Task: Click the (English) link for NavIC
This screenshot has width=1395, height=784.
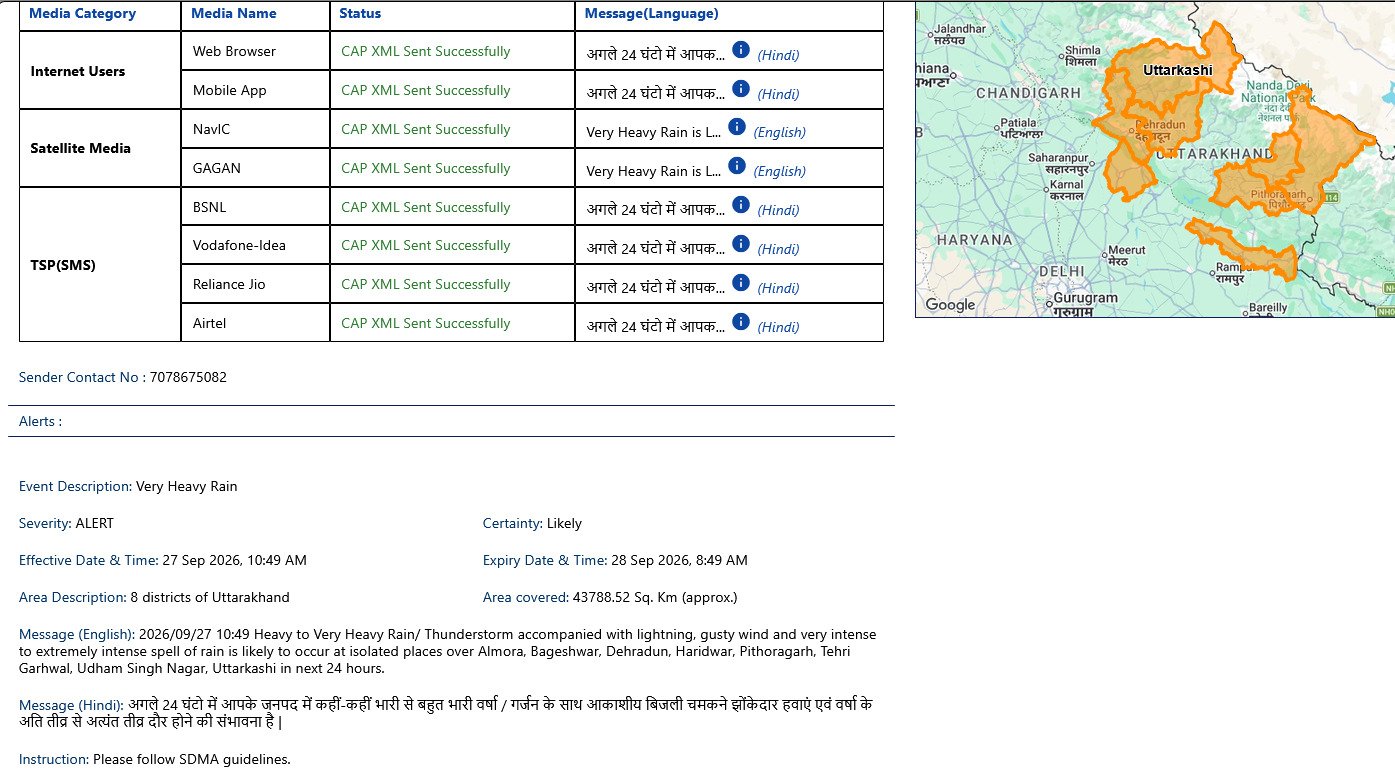Action: click(x=779, y=132)
